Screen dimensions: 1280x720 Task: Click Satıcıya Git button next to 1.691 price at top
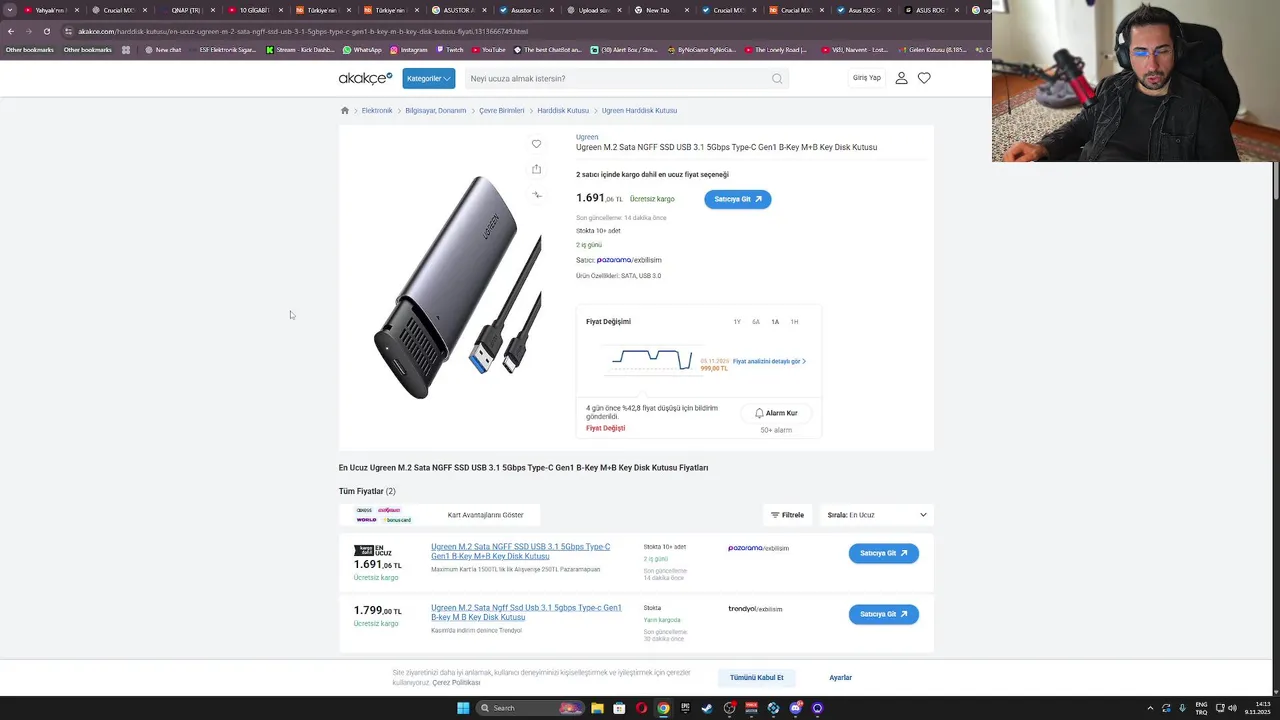(x=737, y=199)
